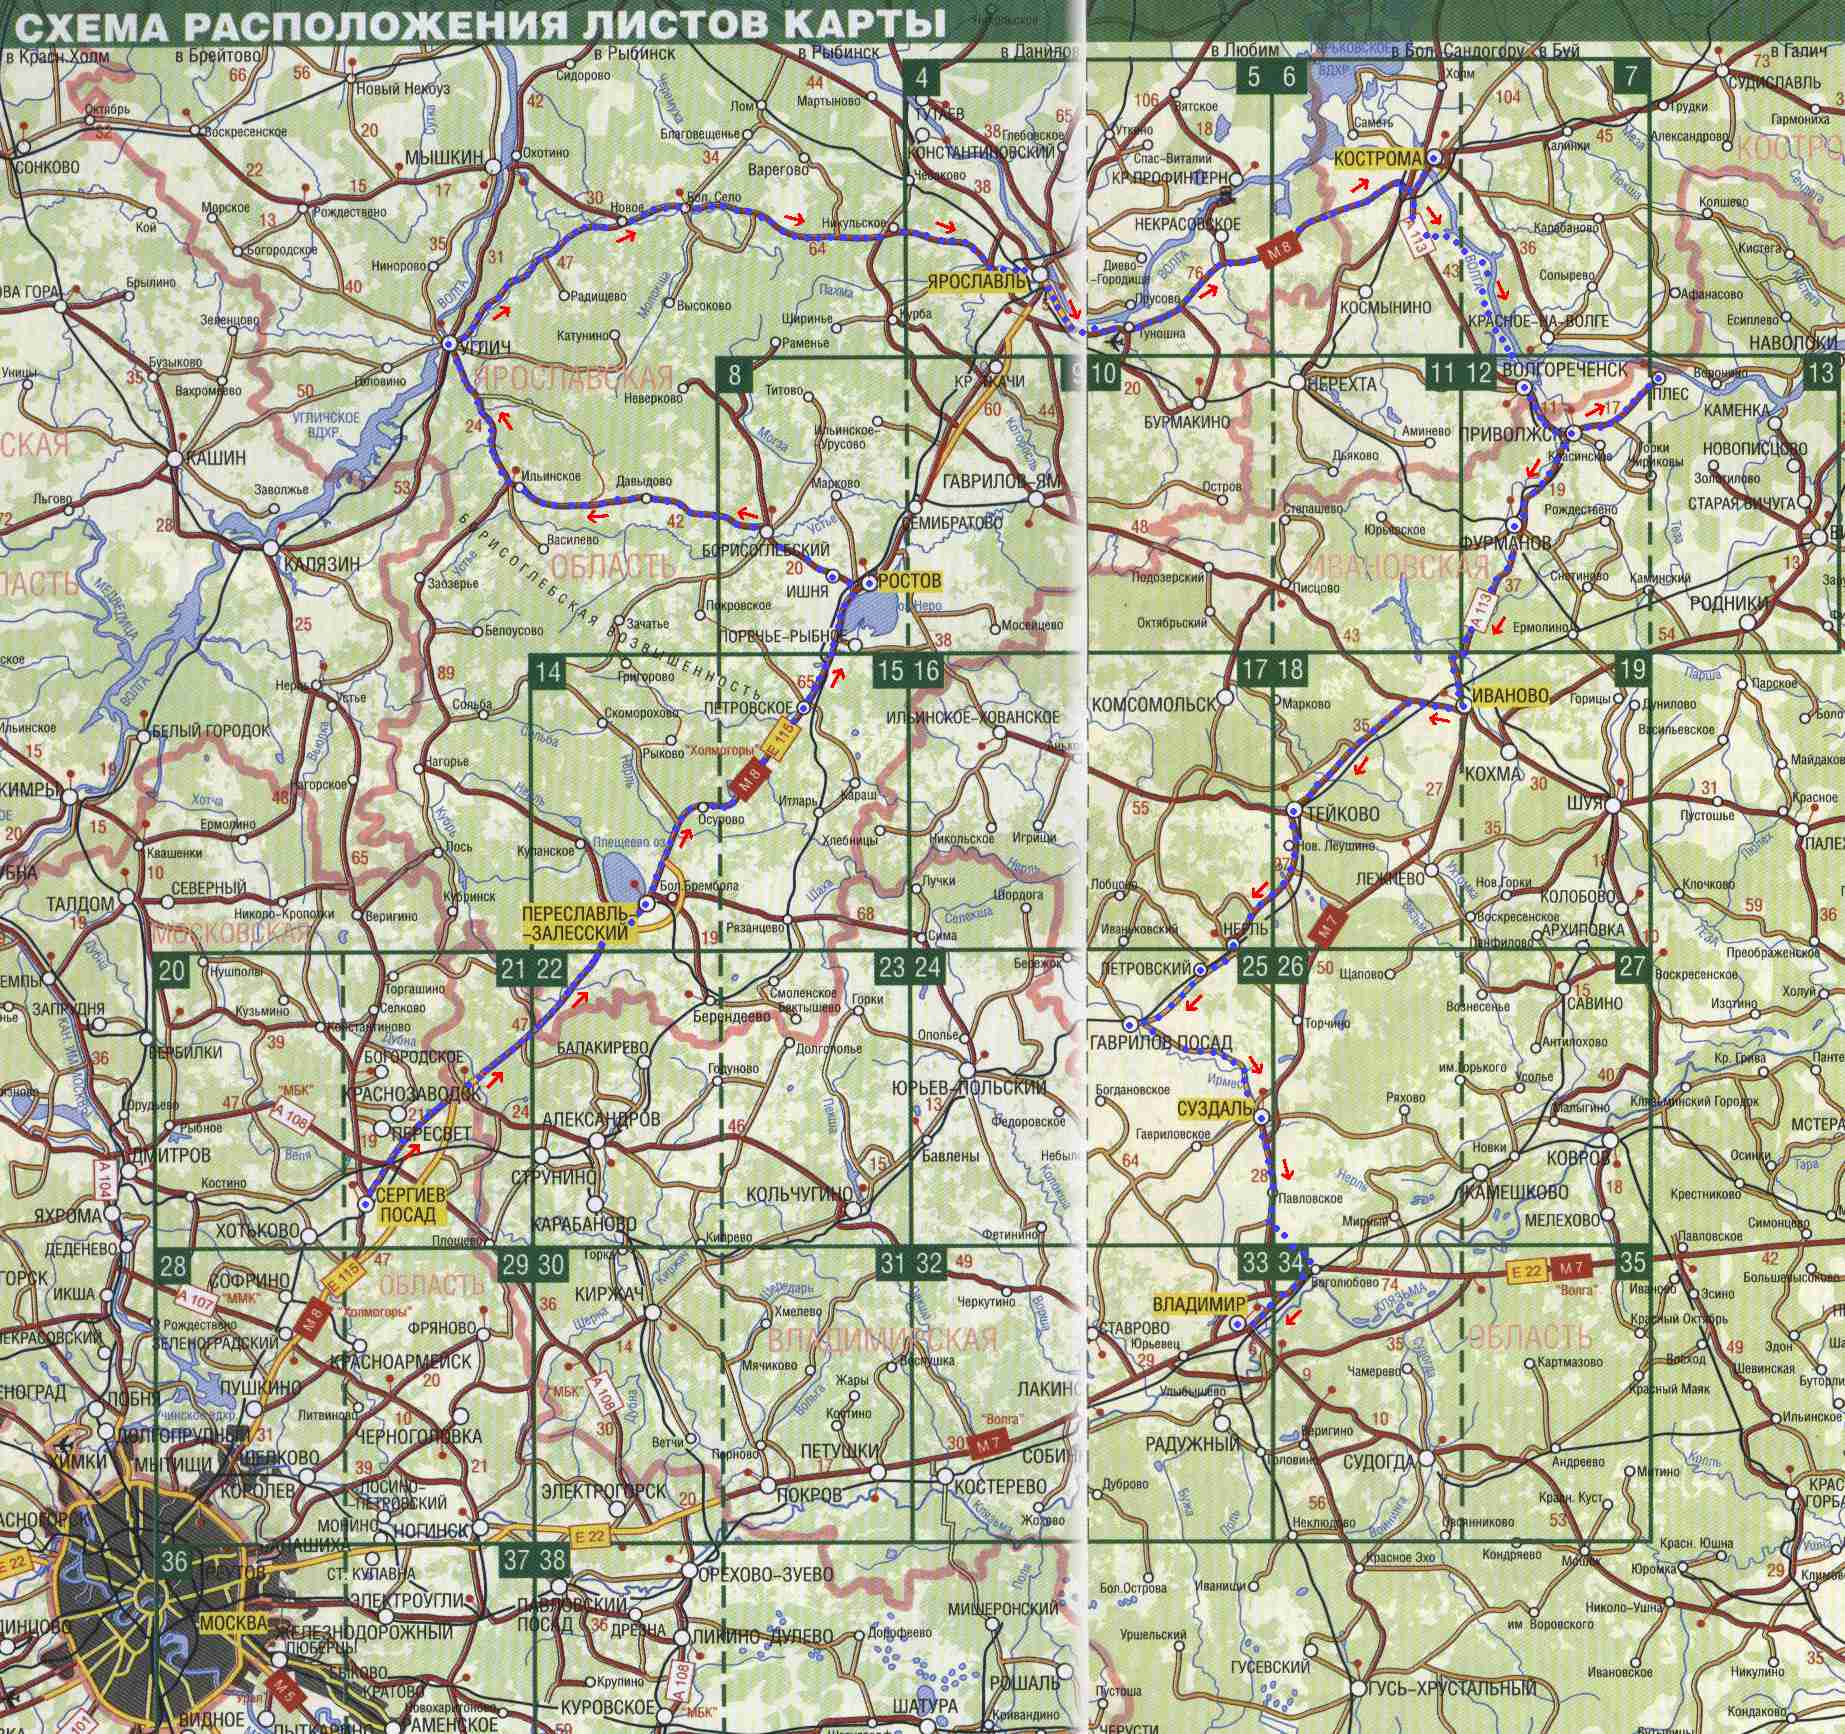Click the КОВРОВ town label
This screenshot has width=1845, height=1734.
pos(1578,1157)
